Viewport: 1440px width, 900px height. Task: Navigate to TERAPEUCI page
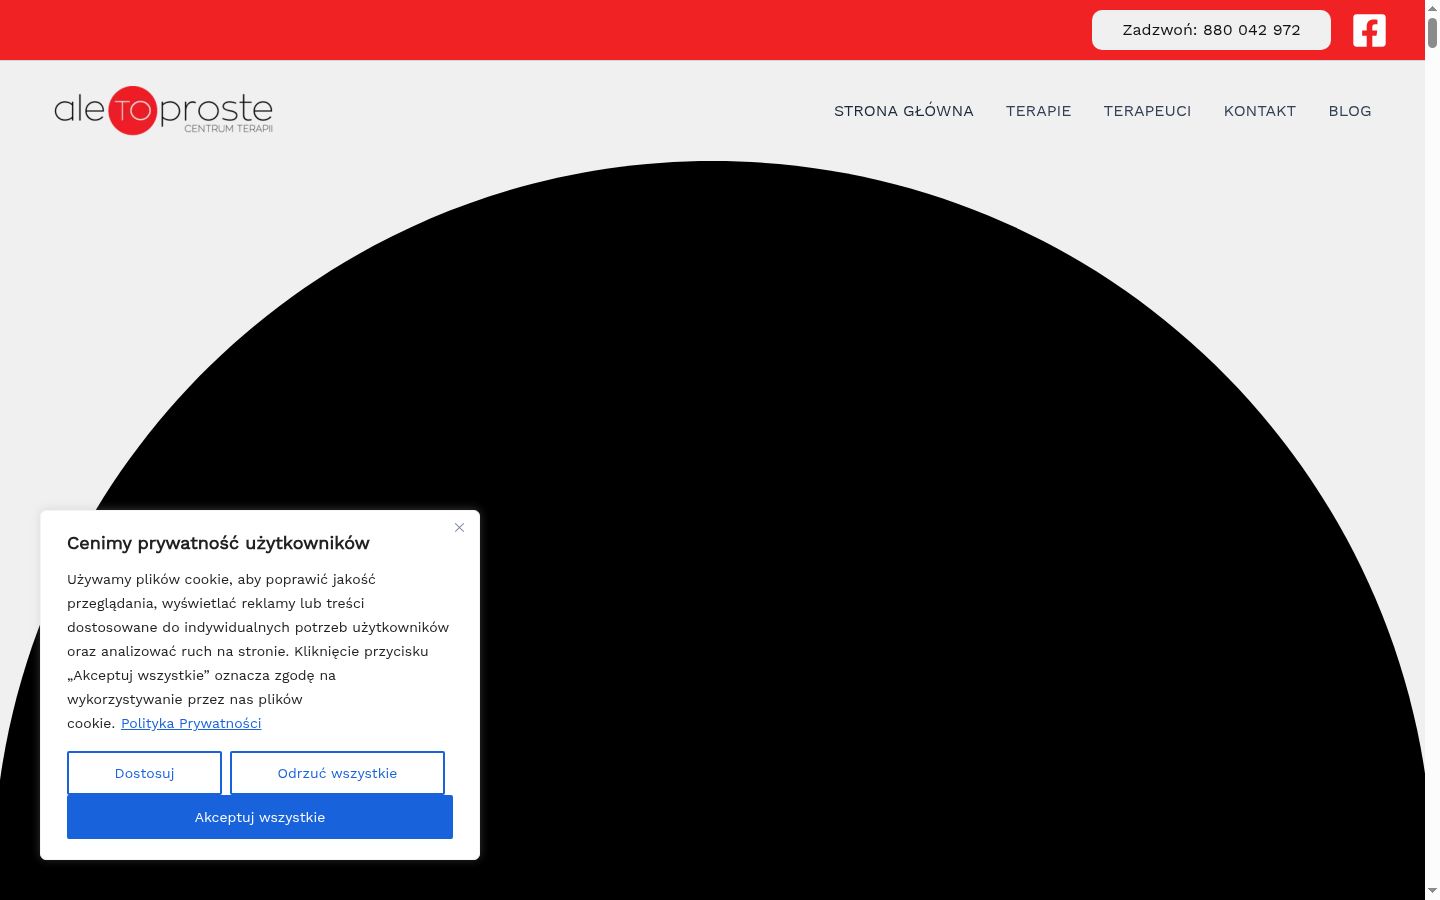(x=1147, y=111)
